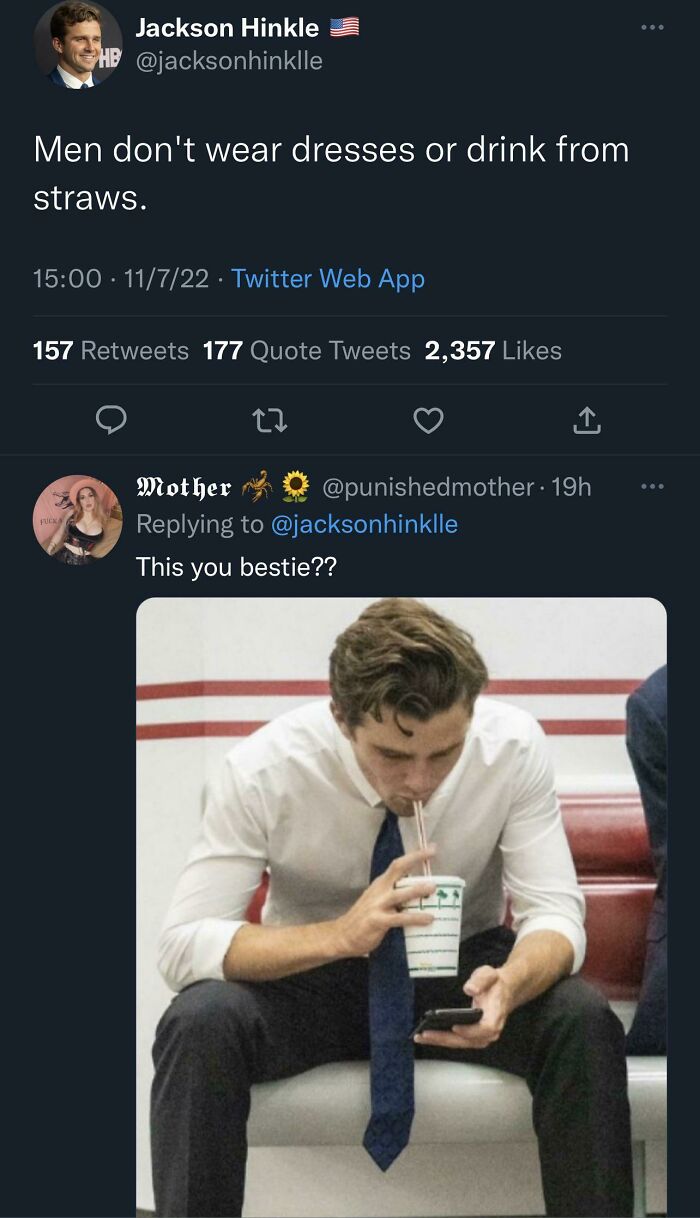Reply to Jackson Hinkle's tweet

coord(110,421)
